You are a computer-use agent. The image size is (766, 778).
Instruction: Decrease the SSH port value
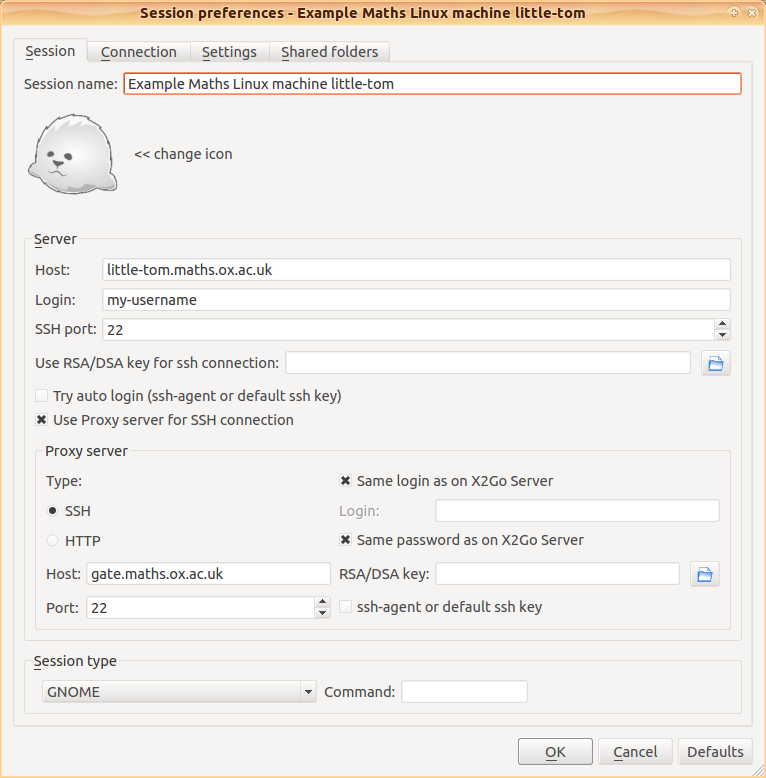722,335
